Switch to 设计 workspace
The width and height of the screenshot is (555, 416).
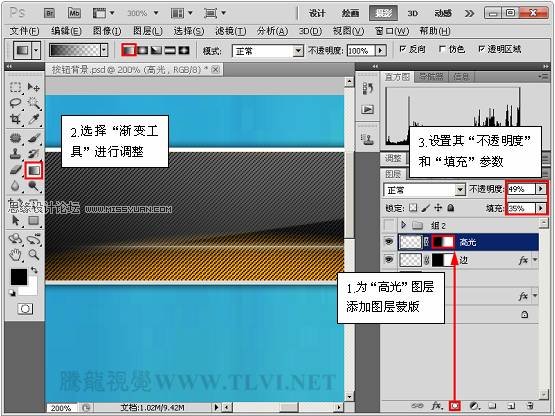click(317, 13)
